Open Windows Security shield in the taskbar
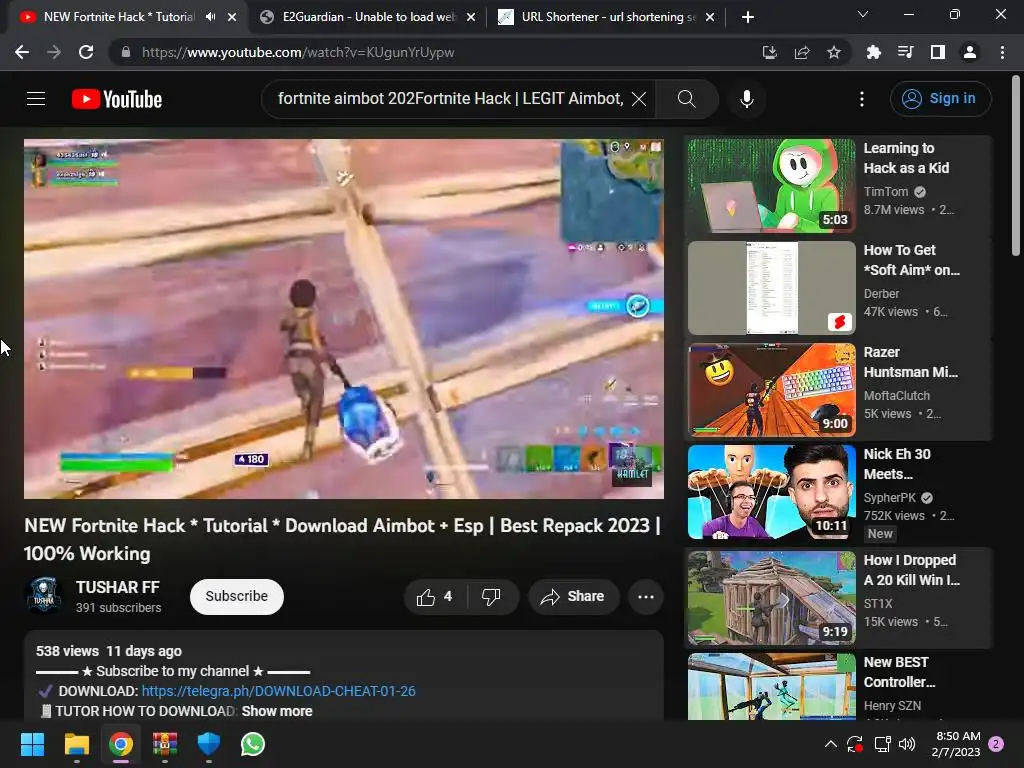This screenshot has width=1024, height=768. 208,744
